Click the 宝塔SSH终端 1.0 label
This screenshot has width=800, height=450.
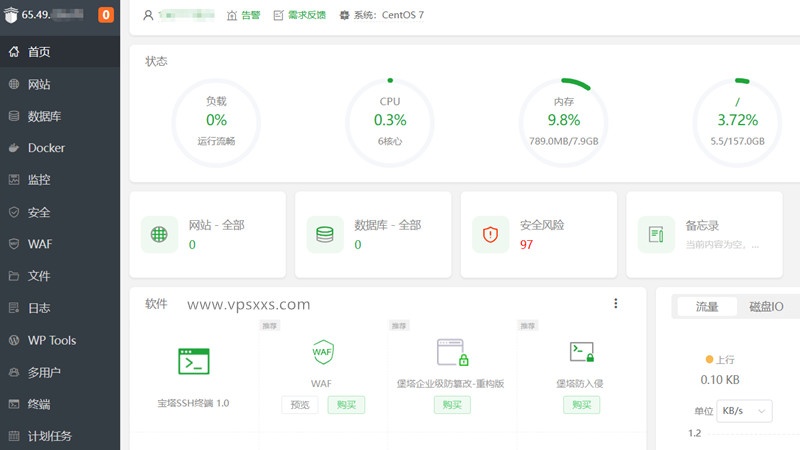click(193, 403)
